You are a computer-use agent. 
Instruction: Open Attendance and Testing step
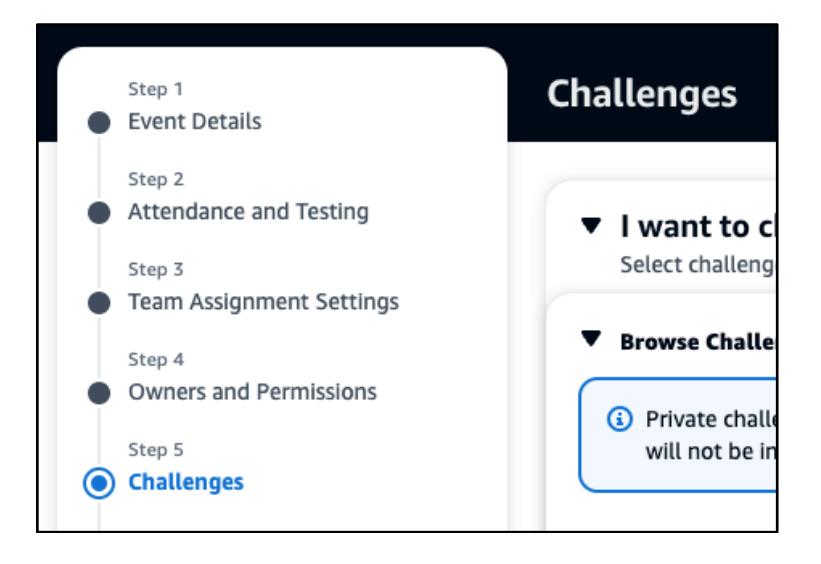tap(248, 212)
